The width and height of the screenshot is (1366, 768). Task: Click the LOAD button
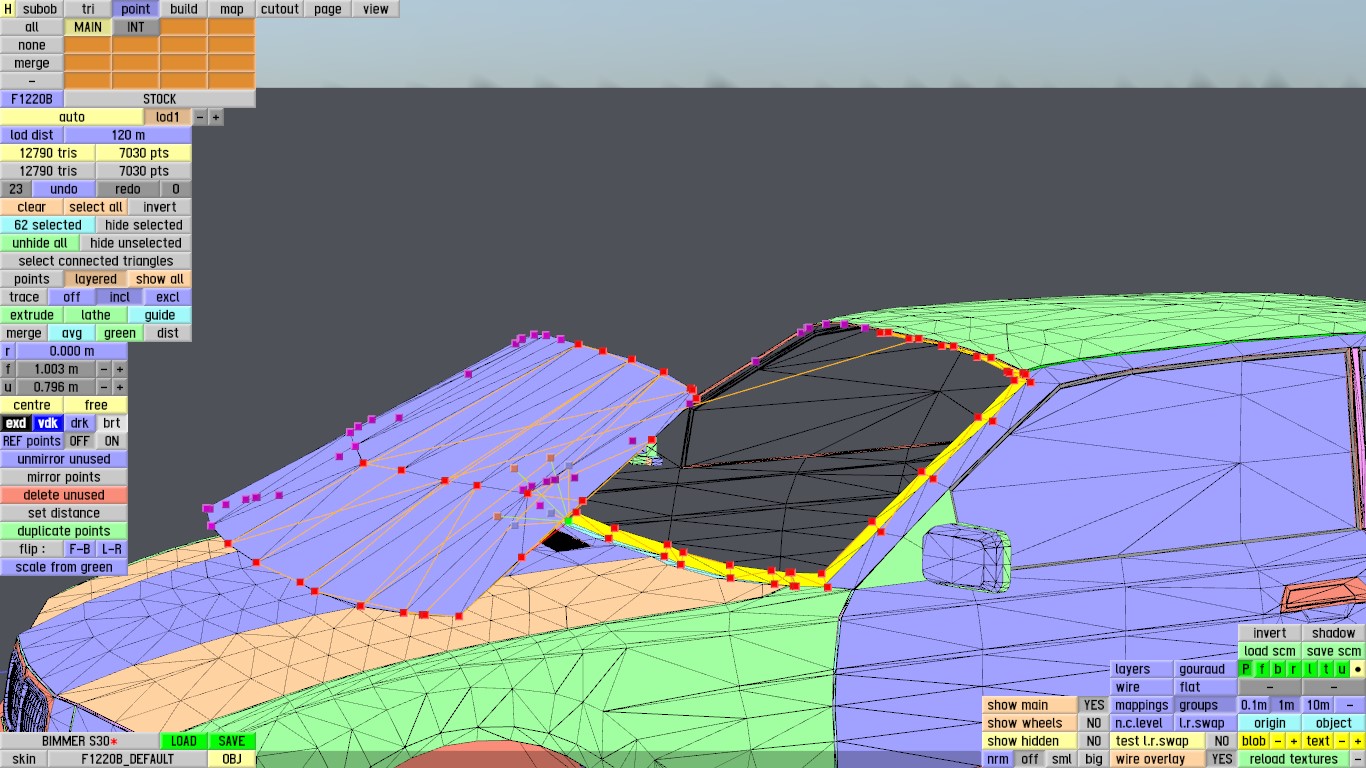(x=184, y=741)
